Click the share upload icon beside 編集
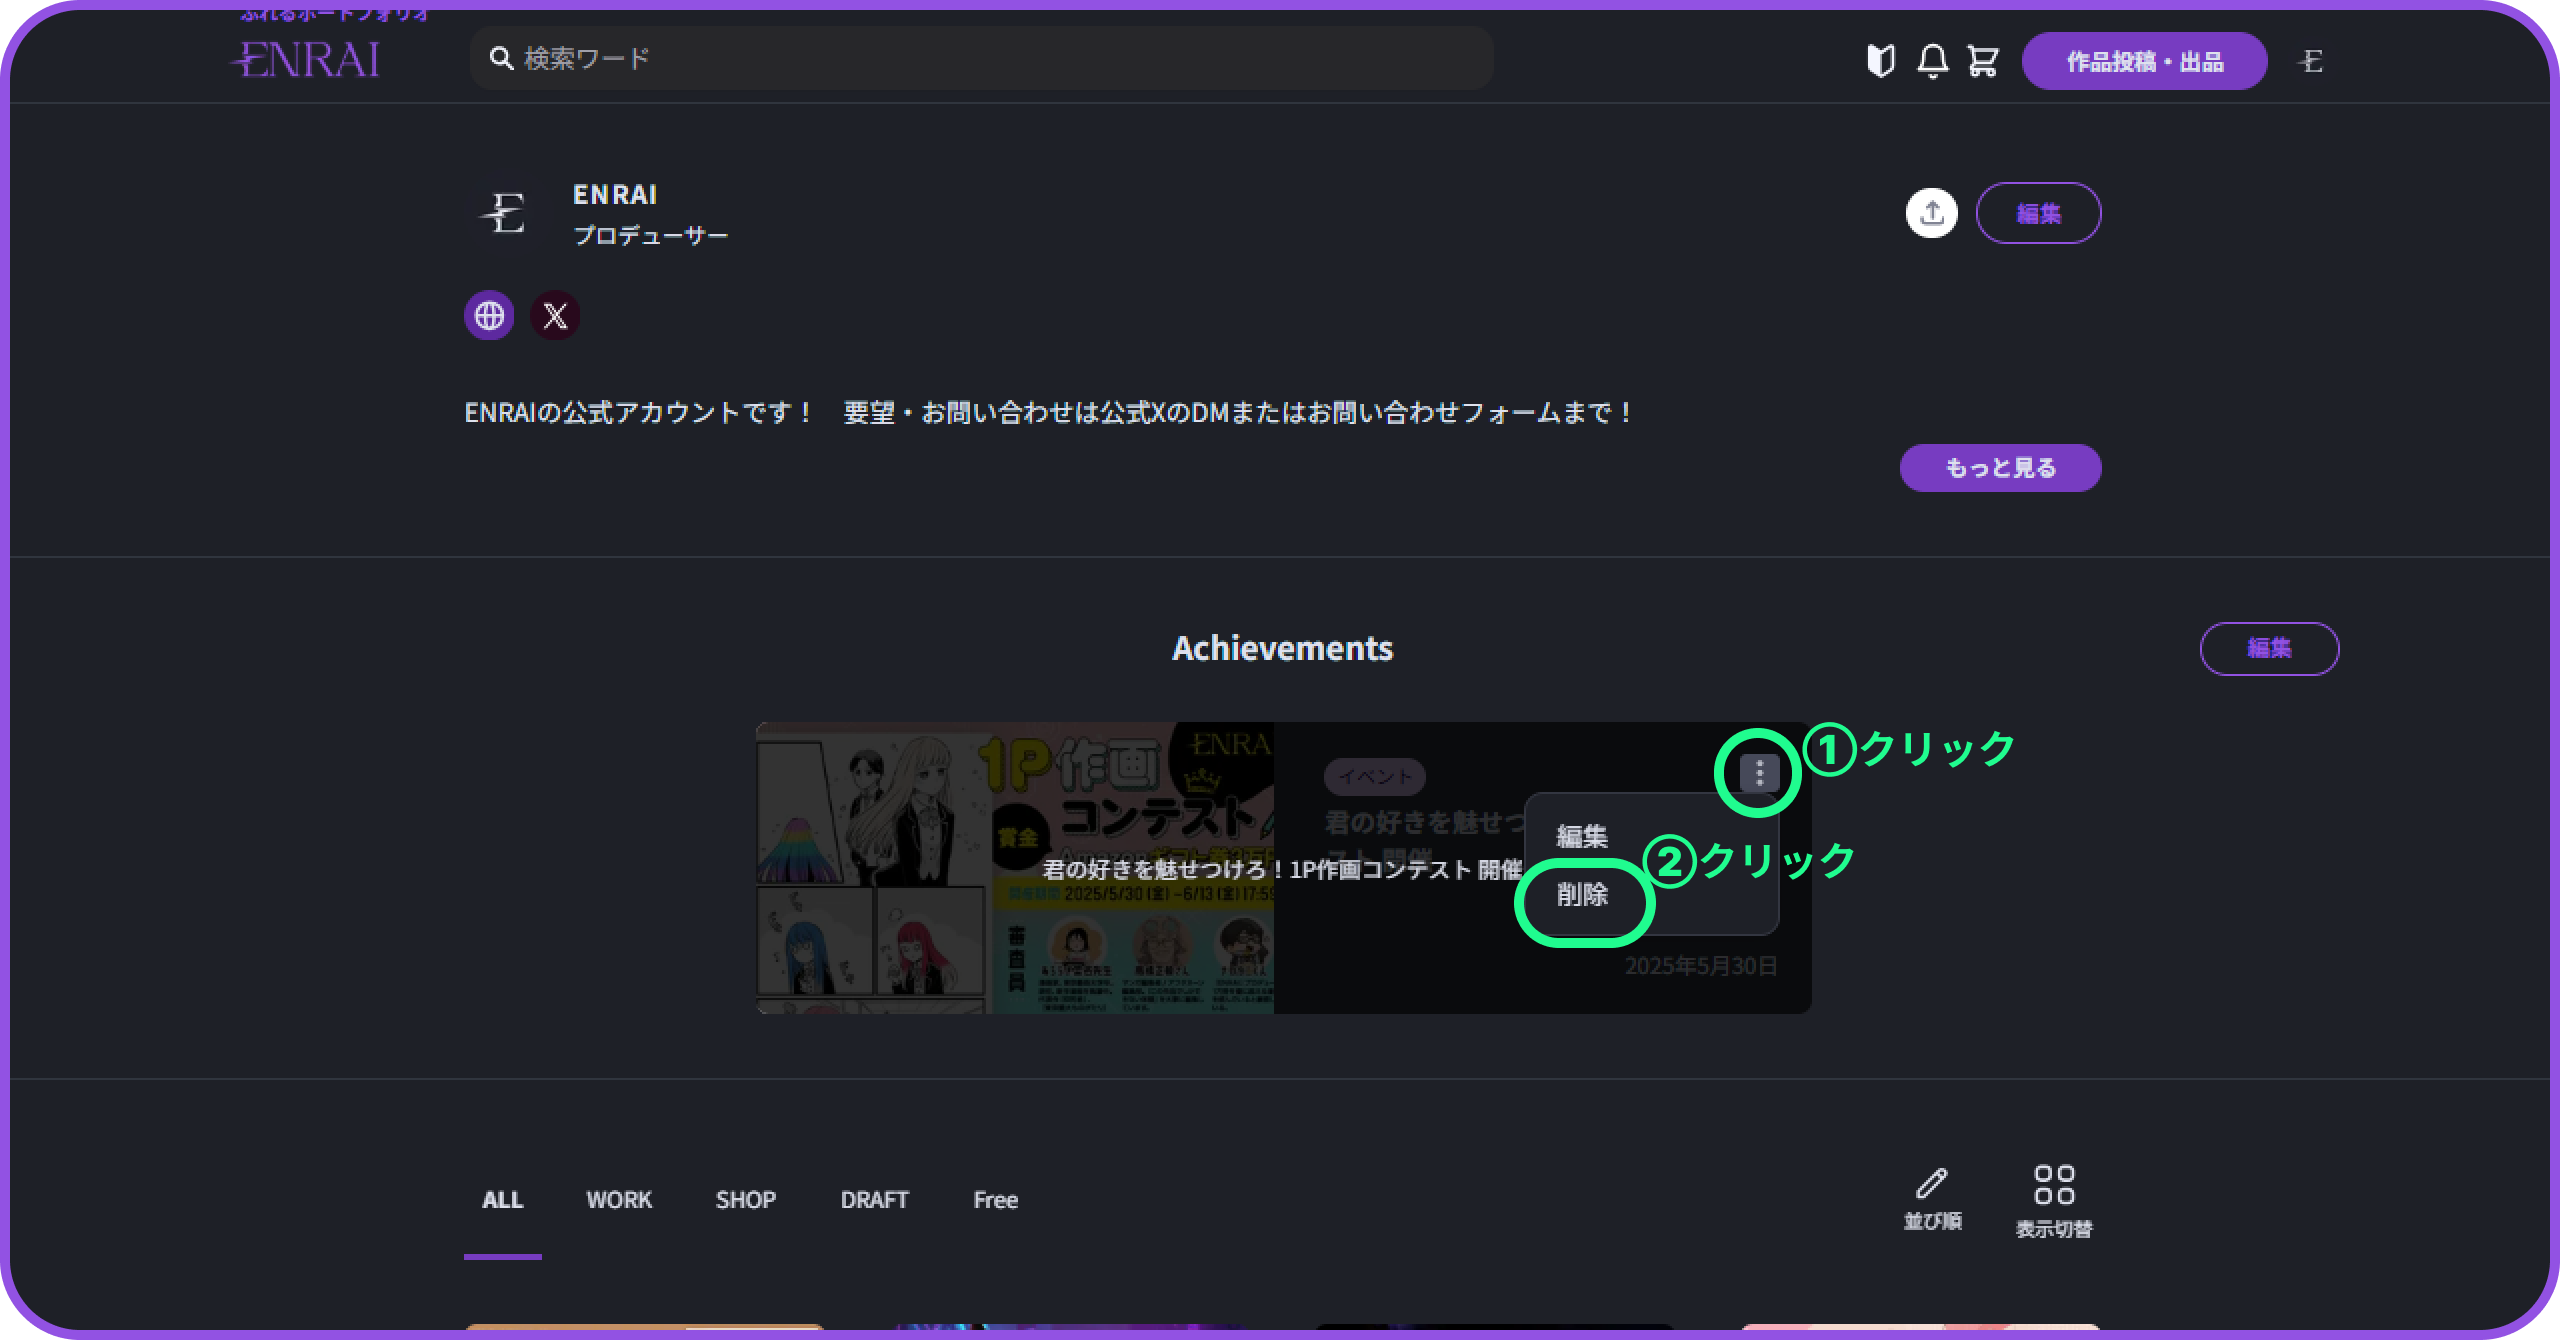 pyautogui.click(x=1931, y=213)
